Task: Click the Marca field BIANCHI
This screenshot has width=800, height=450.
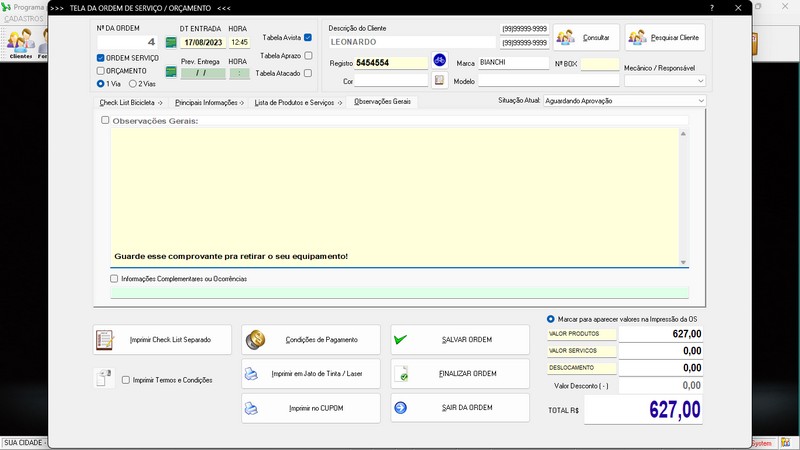Action: (x=513, y=62)
